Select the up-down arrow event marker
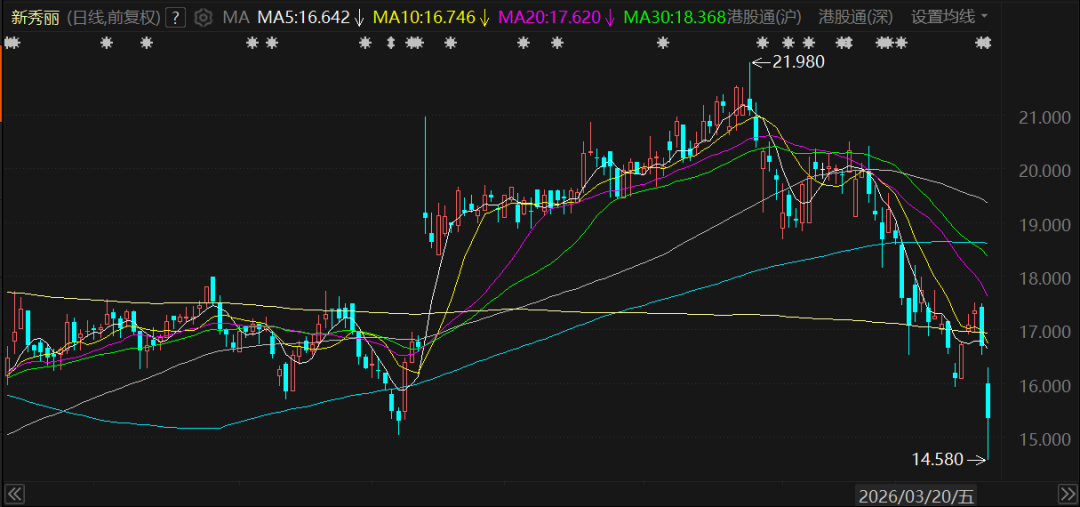Screen dimensions: 1080x507 click(x=391, y=43)
